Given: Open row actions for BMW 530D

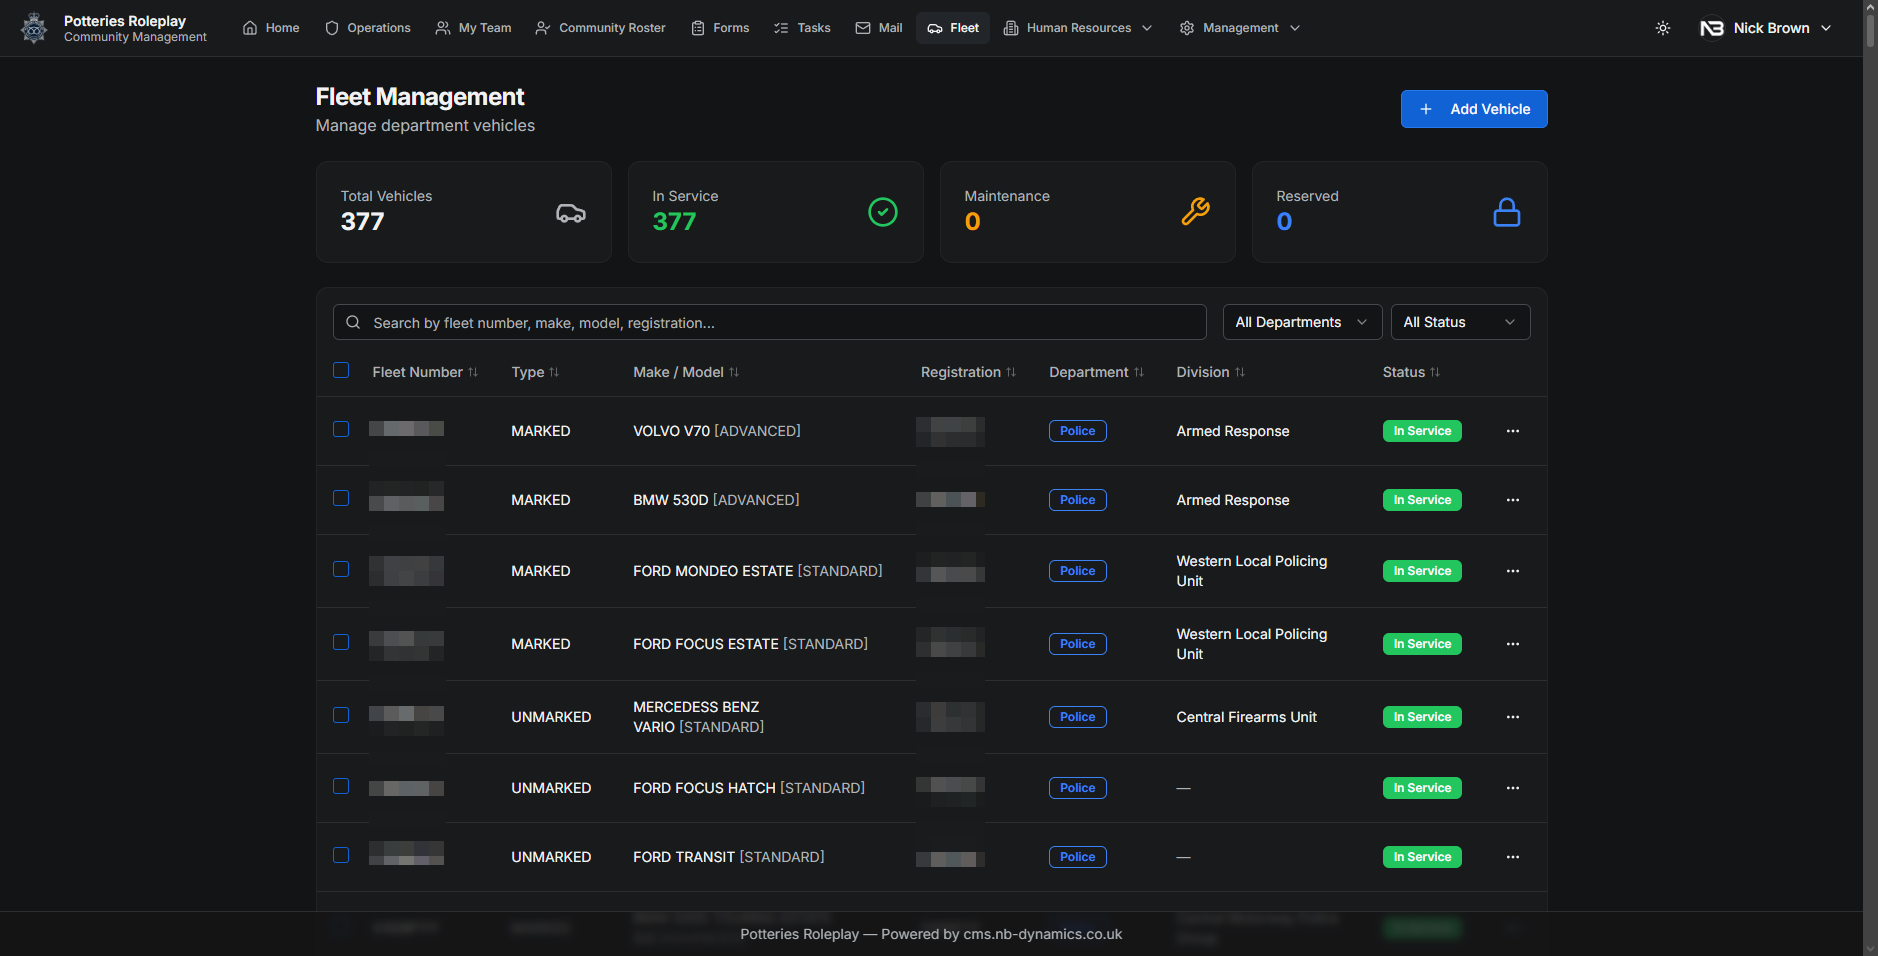Looking at the screenshot, I should click(1513, 500).
